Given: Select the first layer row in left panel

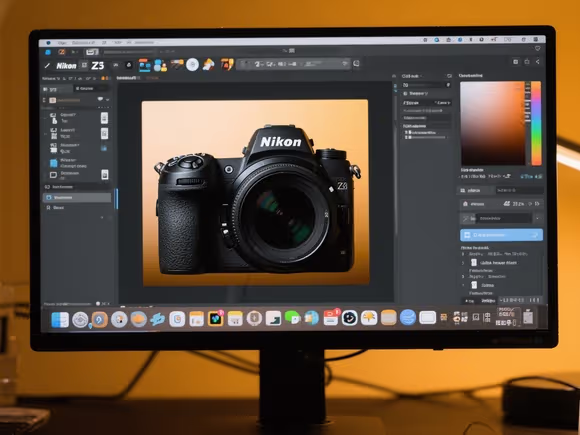Looking at the screenshot, I should point(78,118).
